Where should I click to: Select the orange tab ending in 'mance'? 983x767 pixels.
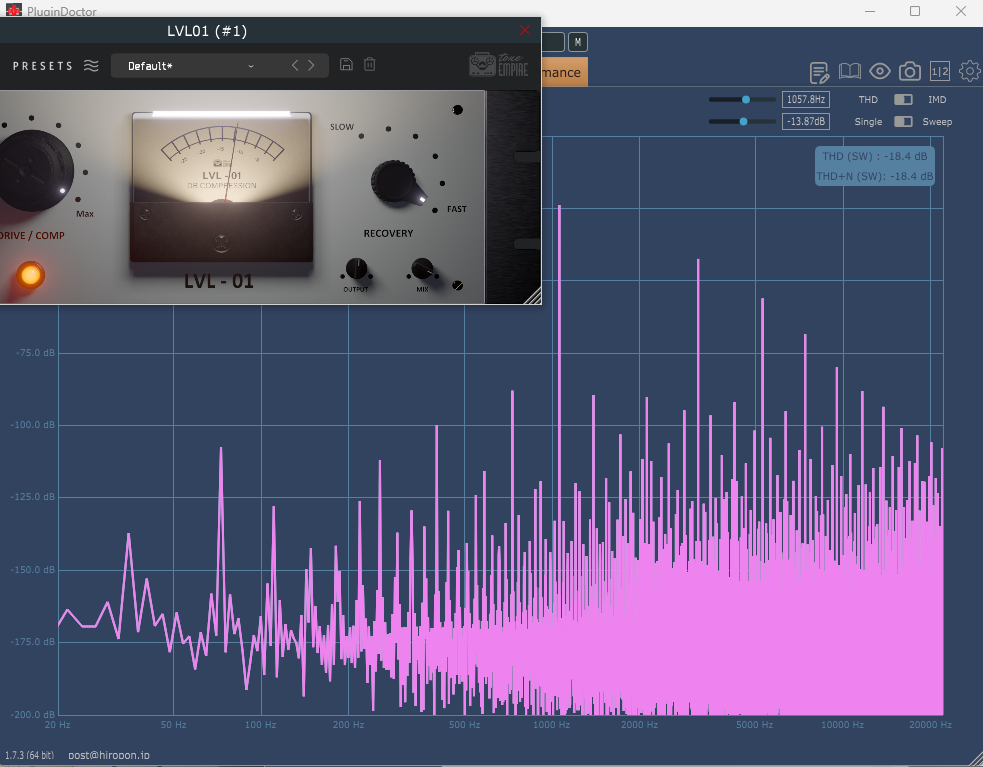click(x=564, y=72)
